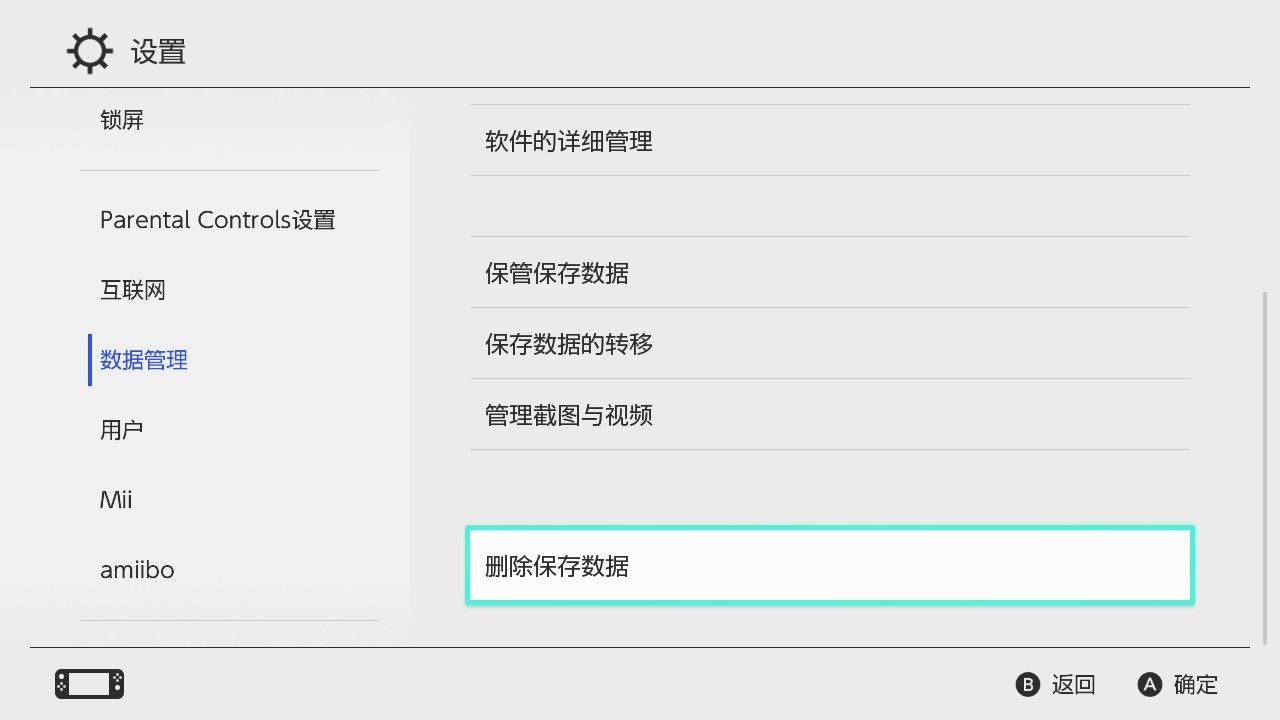Open amiibo settings
The width and height of the screenshot is (1280, 720).
pyautogui.click(x=137, y=570)
